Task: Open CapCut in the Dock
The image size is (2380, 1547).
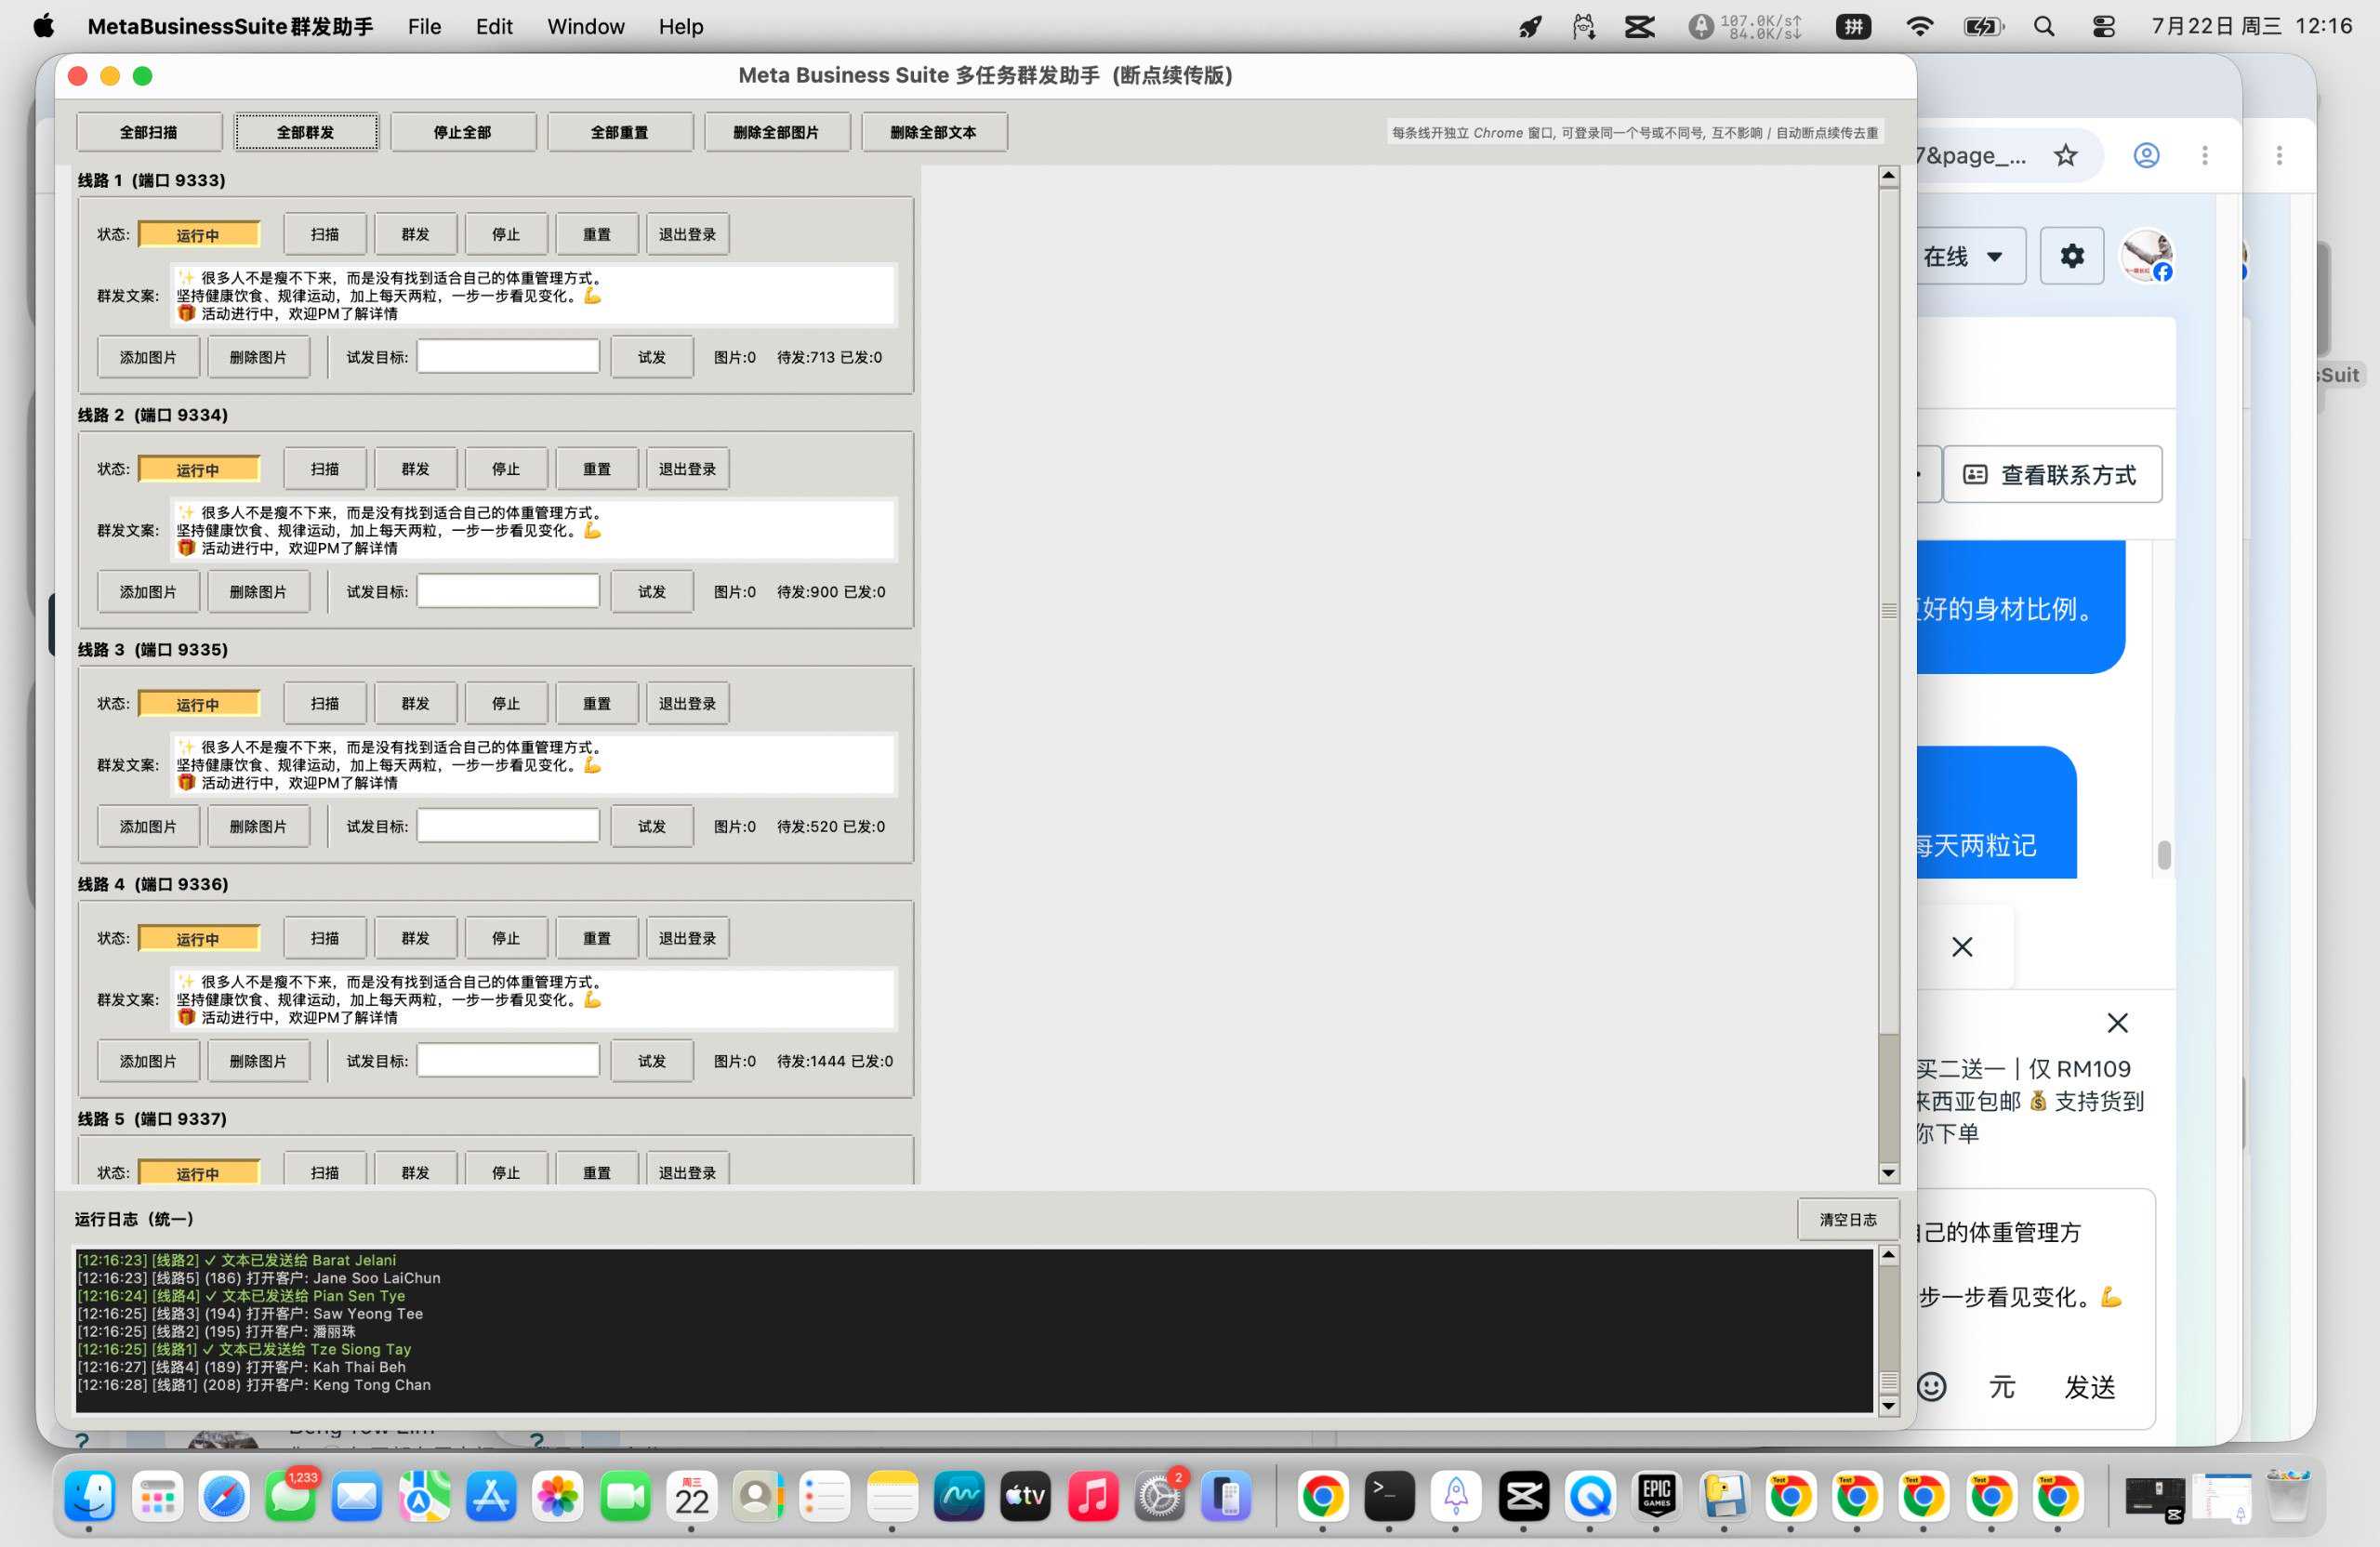Action: click(x=1523, y=1496)
